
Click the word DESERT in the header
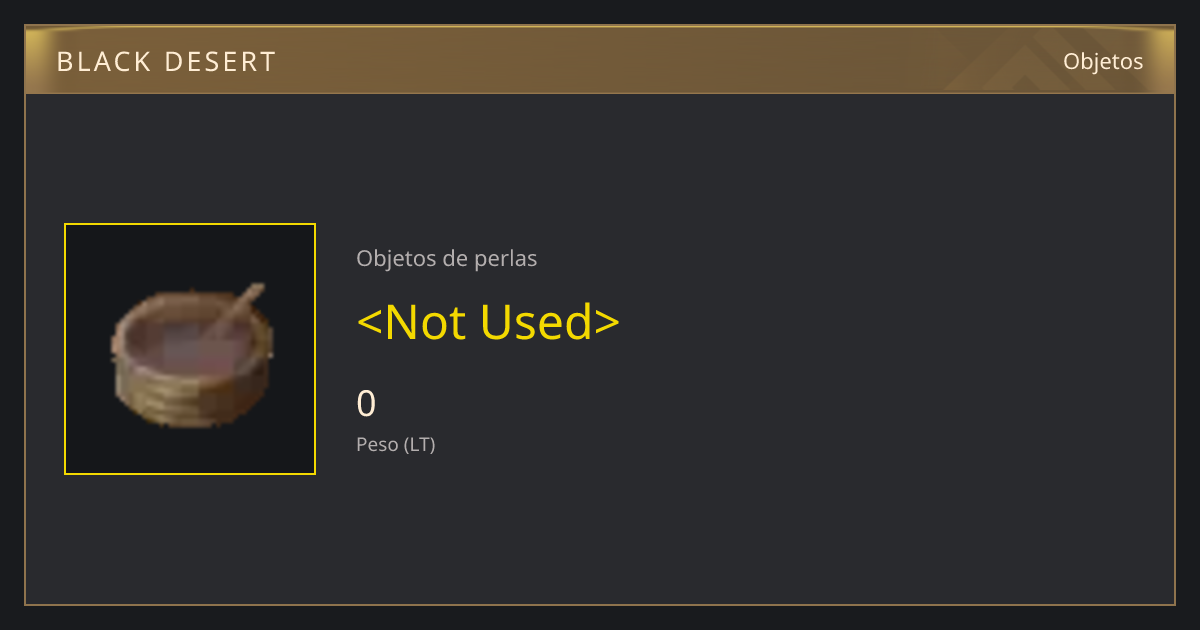[x=221, y=62]
